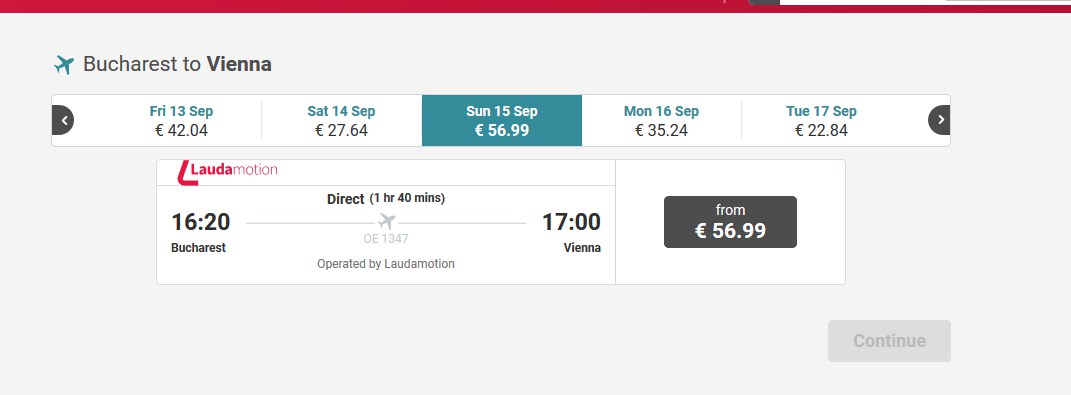The height and width of the screenshot is (395, 1071).
Task: Click the from € 56.99 fare button
Action: (730, 222)
